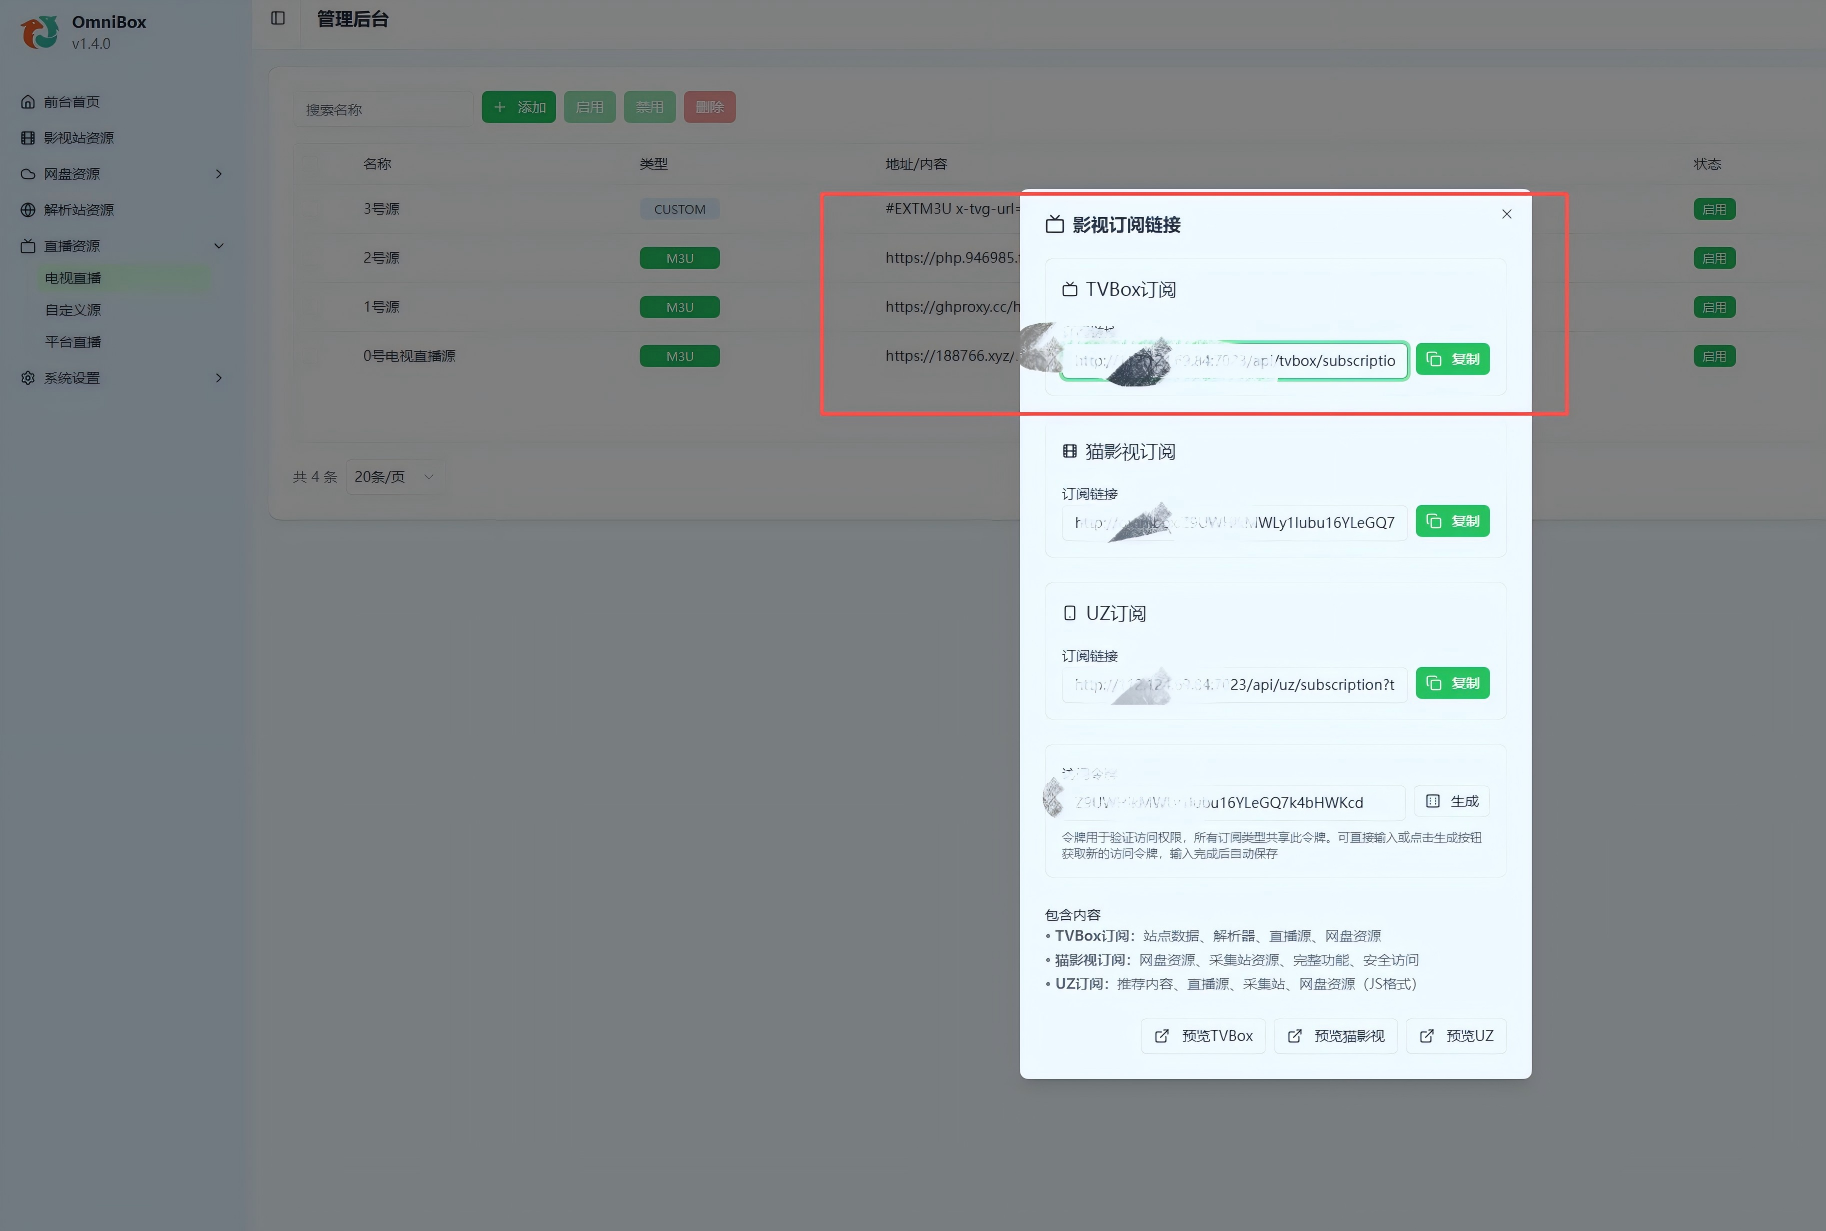This screenshot has width=1826, height=1231.
Task: Click the film icon beside 猫影视订阅 heading
Action: [1070, 451]
